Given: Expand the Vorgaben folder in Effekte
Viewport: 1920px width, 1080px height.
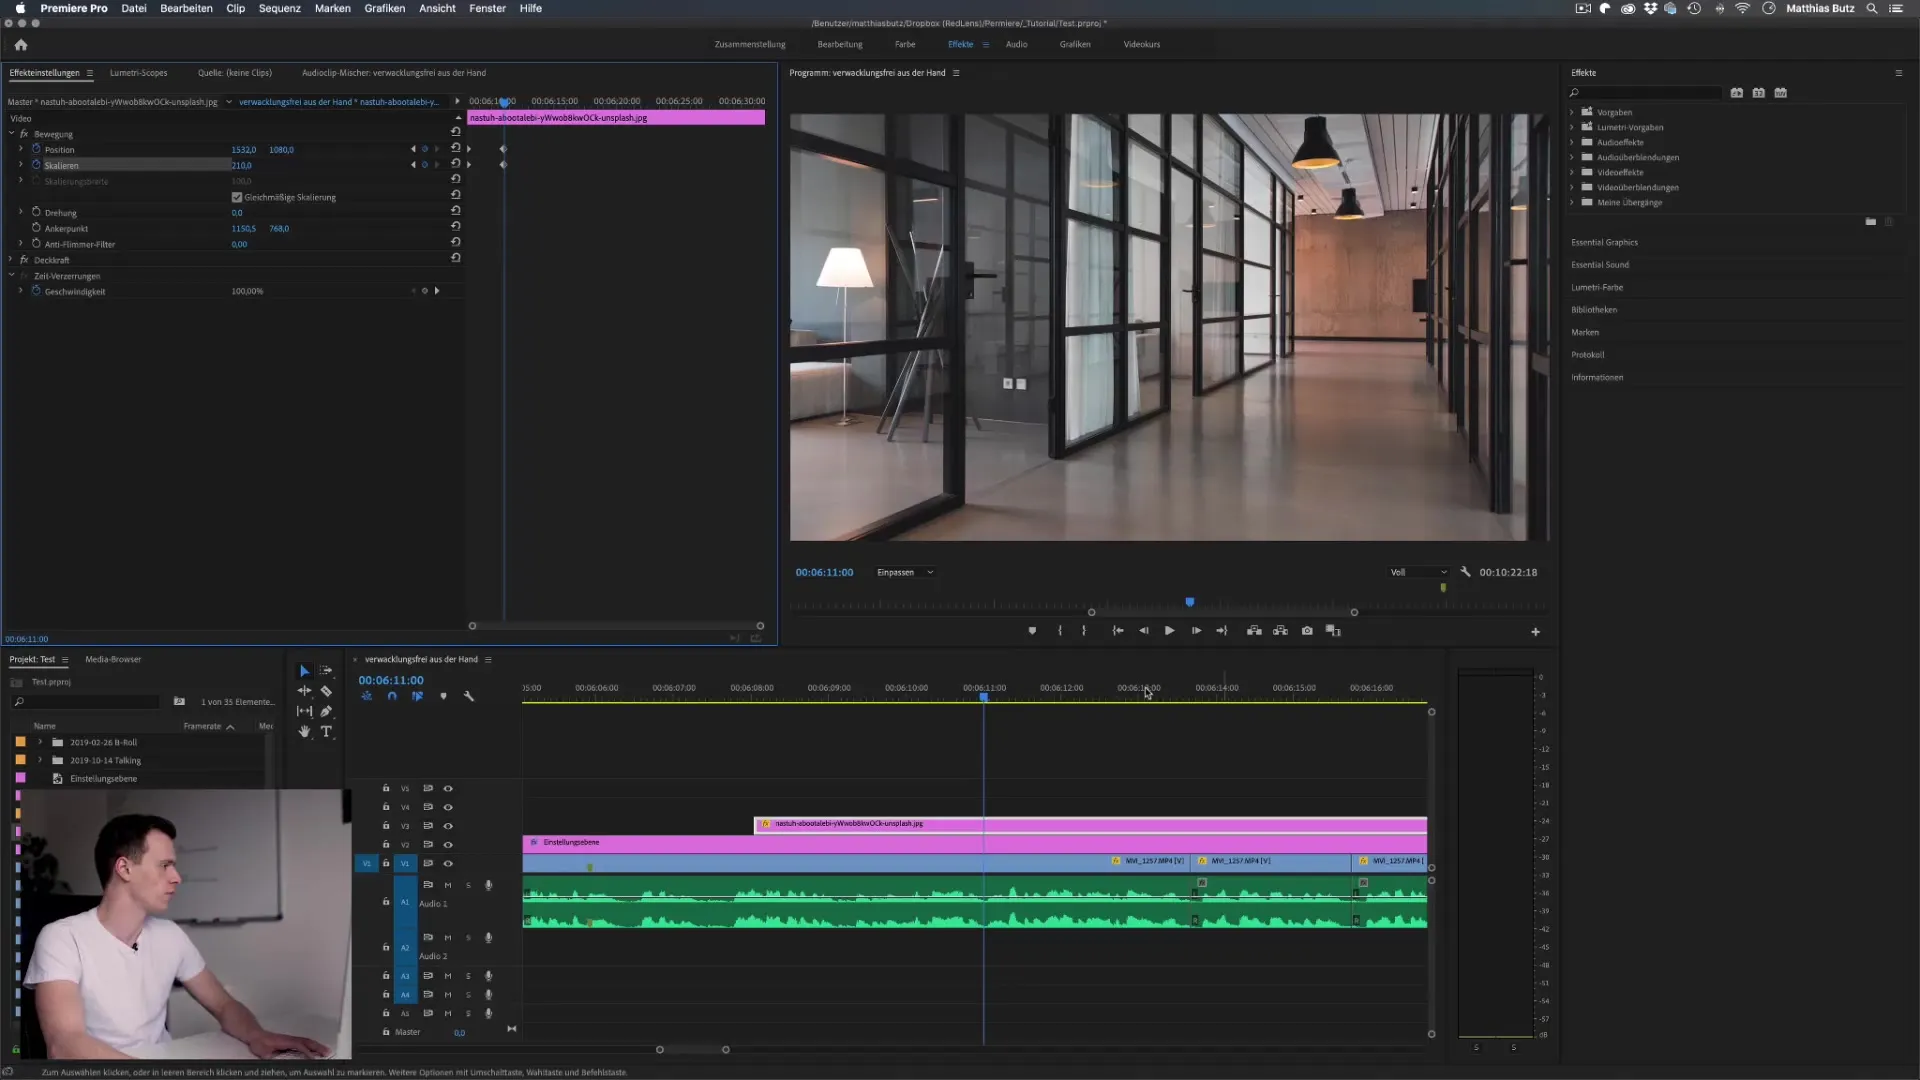Looking at the screenshot, I should point(1572,112).
